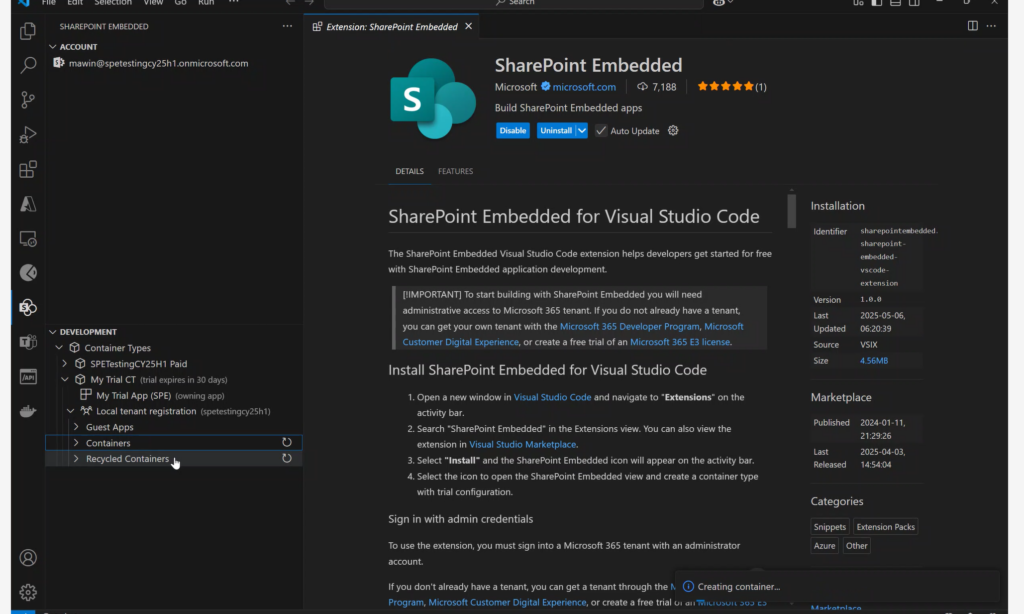Screen dimensions: 1024x614
Task: Collapse the Container Types node
Action: pos(59,347)
